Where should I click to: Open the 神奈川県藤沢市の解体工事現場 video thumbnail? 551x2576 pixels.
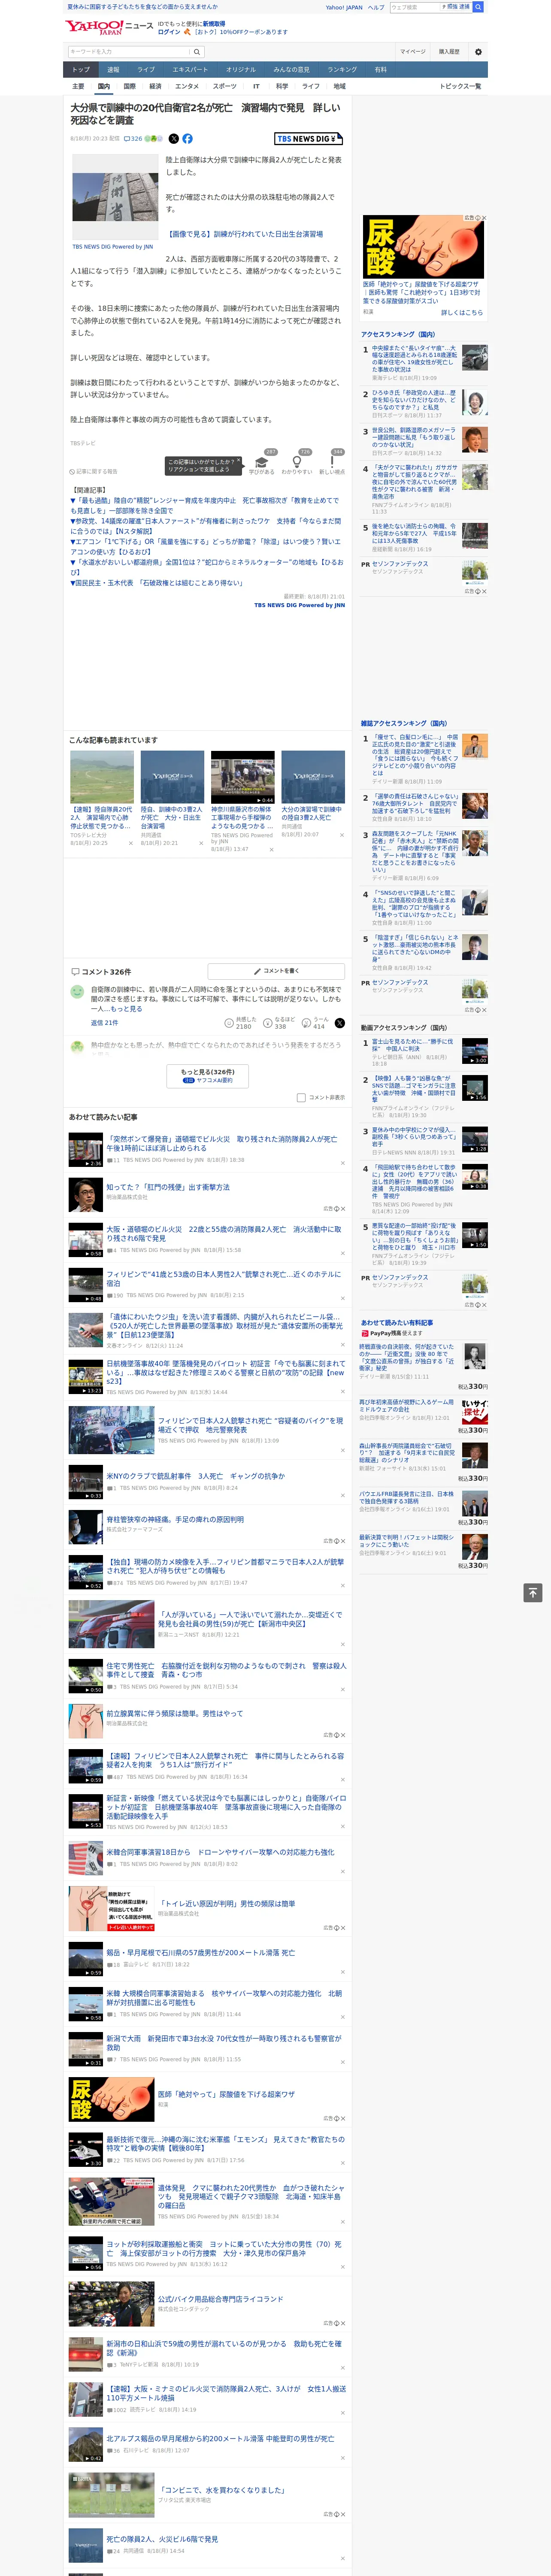pyautogui.click(x=243, y=777)
